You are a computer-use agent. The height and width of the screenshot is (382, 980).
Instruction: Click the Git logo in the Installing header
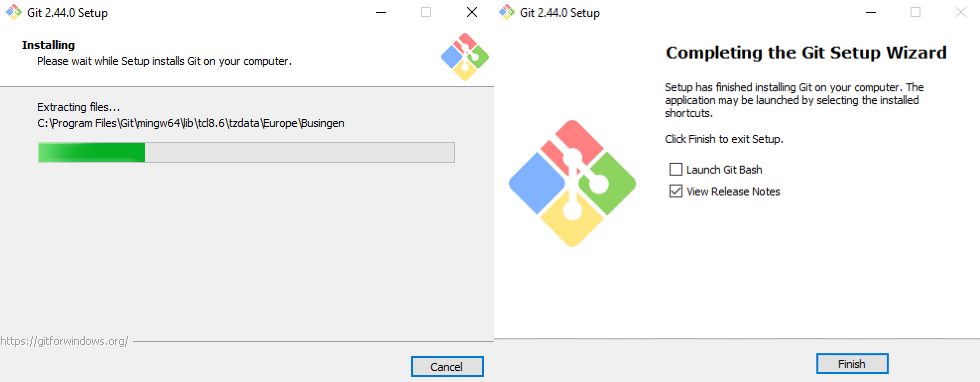point(465,57)
